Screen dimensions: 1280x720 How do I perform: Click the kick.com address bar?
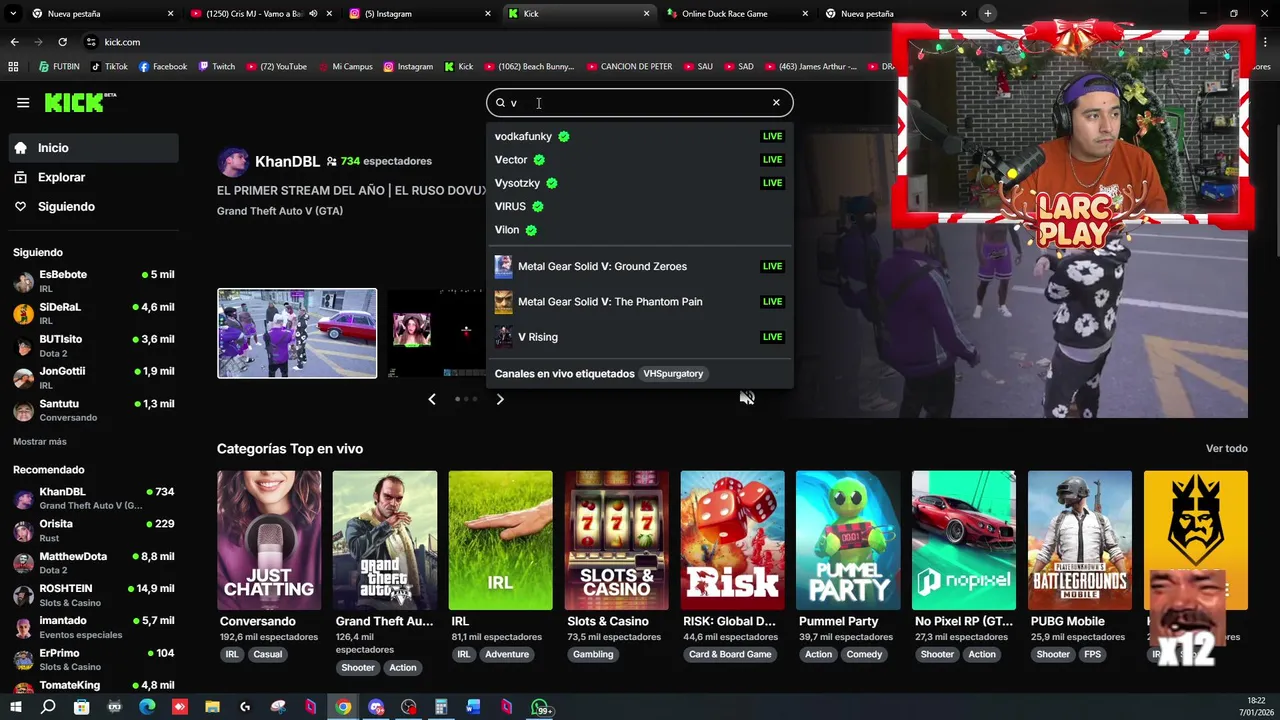pyautogui.click(x=480, y=42)
